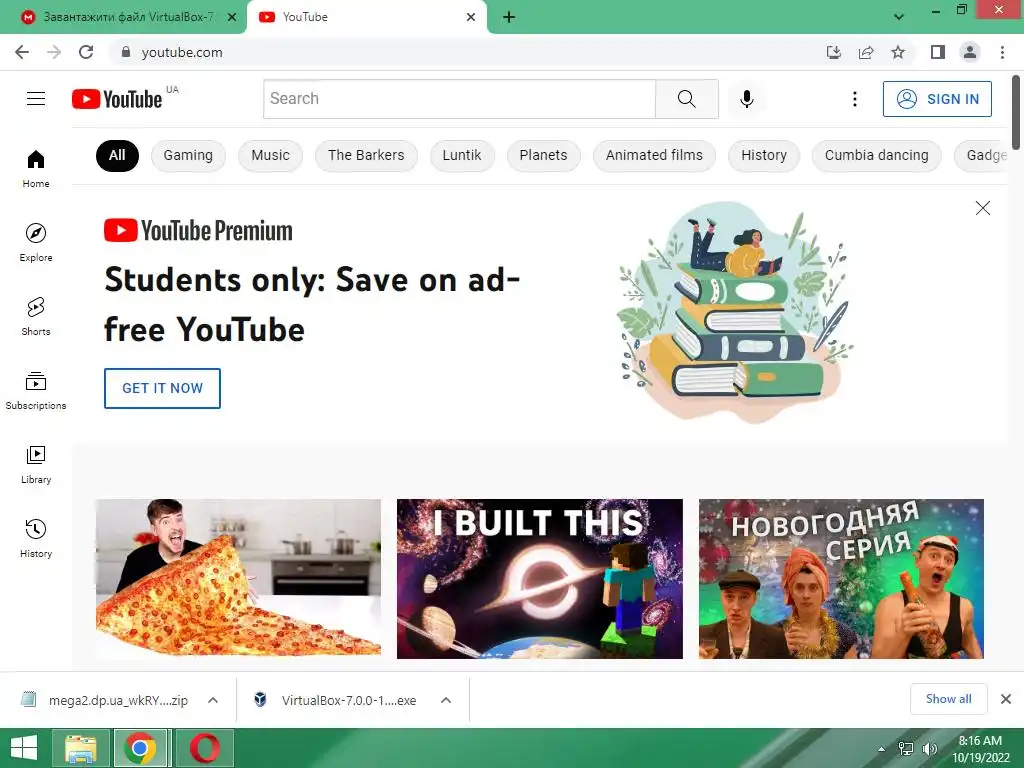This screenshot has width=1024, height=768.
Task: Open the tab search chevron
Action: pos(899,17)
